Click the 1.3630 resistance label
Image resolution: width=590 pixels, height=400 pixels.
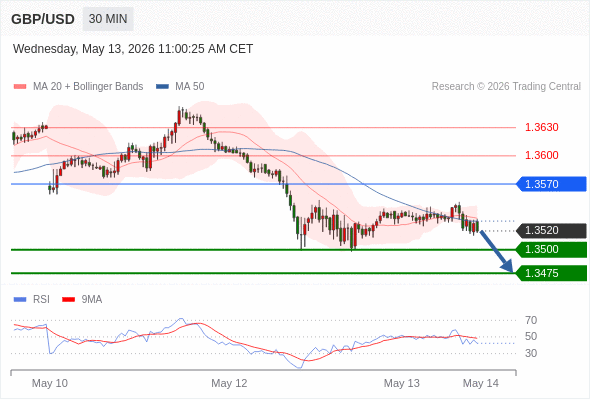541,127
